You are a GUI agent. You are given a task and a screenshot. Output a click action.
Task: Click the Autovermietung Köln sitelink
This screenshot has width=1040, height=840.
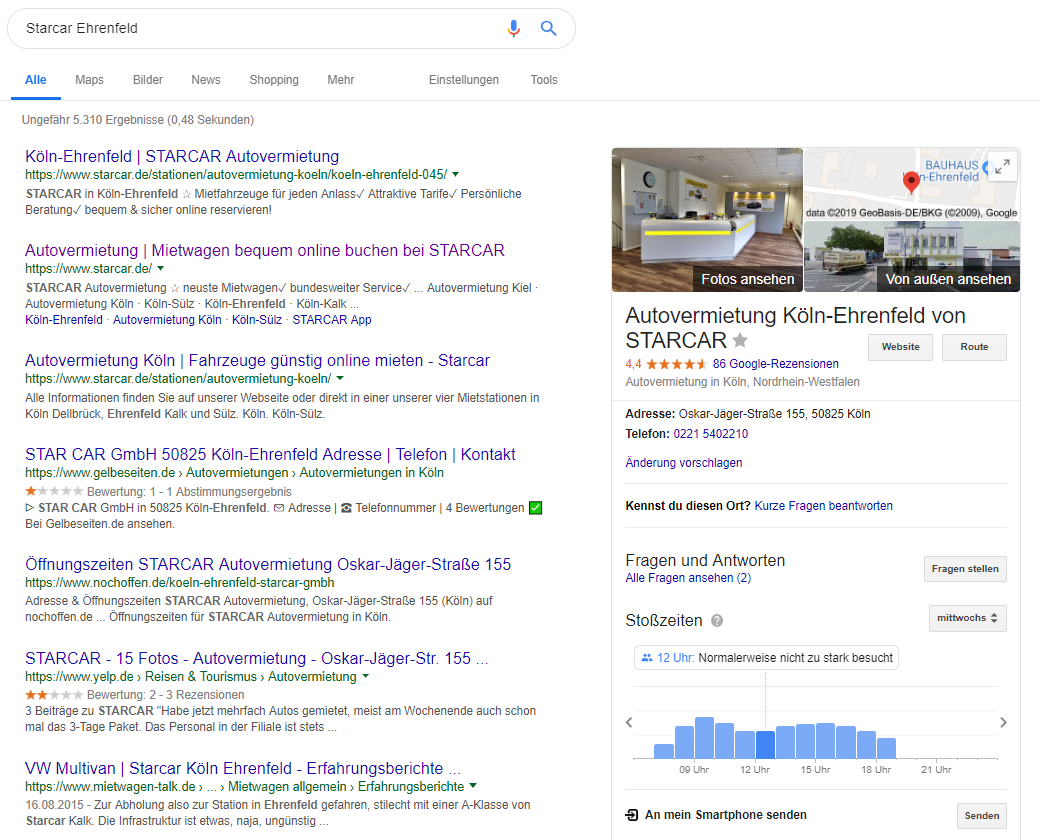click(167, 320)
